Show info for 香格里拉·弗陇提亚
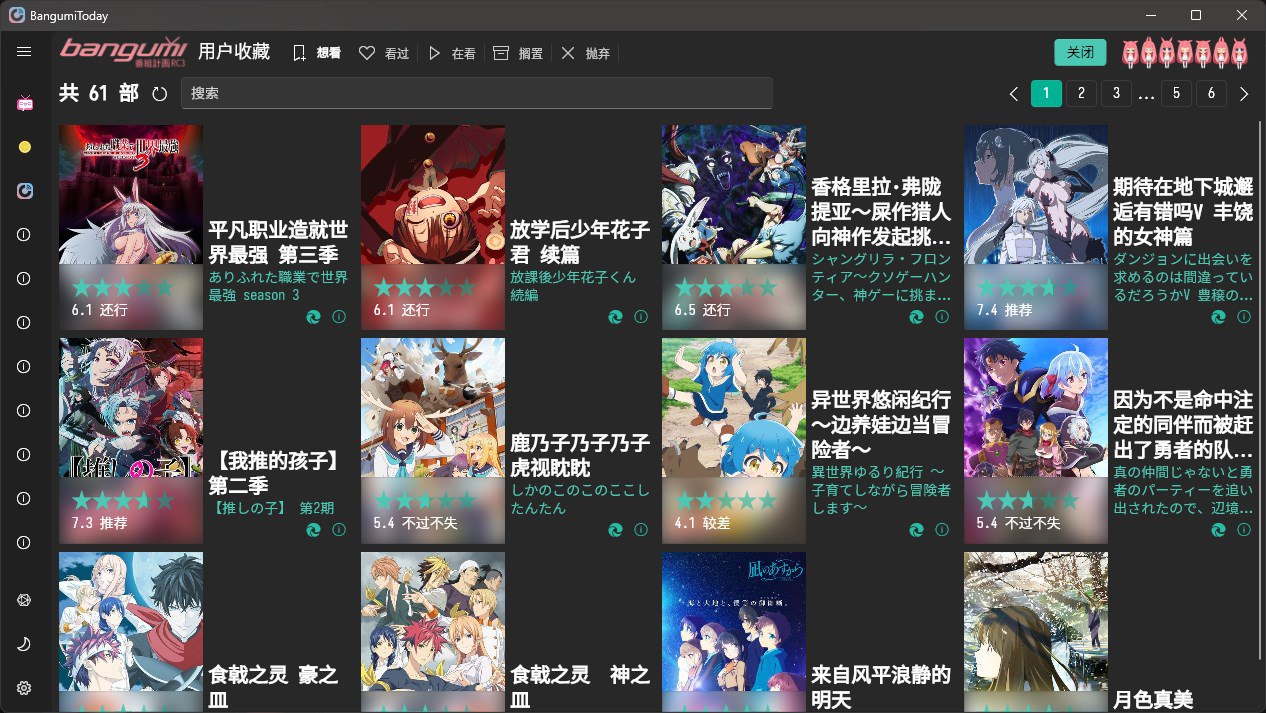This screenshot has width=1266, height=713. coord(942,316)
